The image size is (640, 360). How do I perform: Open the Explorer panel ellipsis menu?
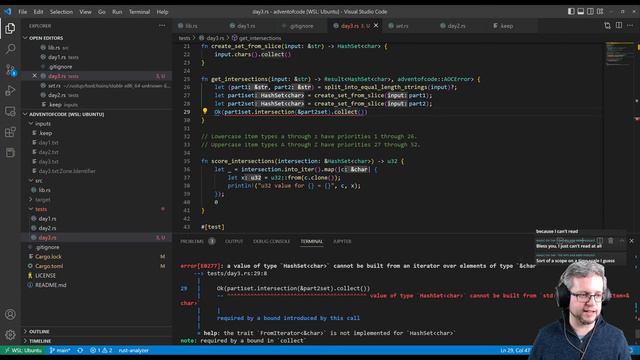[162, 25]
